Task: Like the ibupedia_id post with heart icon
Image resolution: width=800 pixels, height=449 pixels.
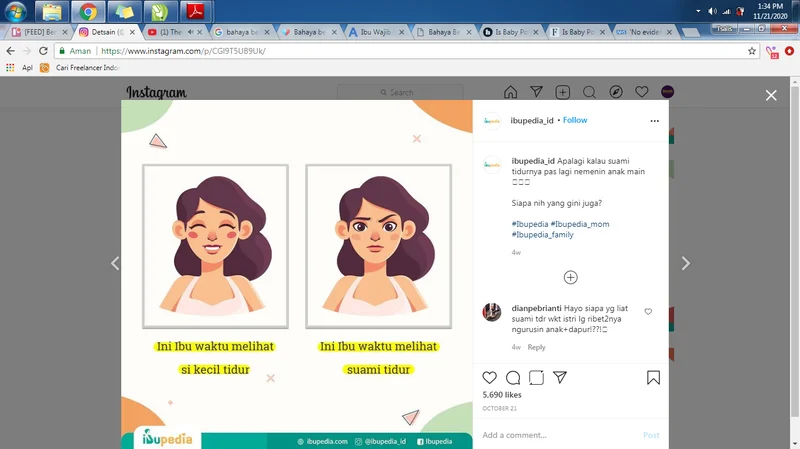Action: click(489, 378)
